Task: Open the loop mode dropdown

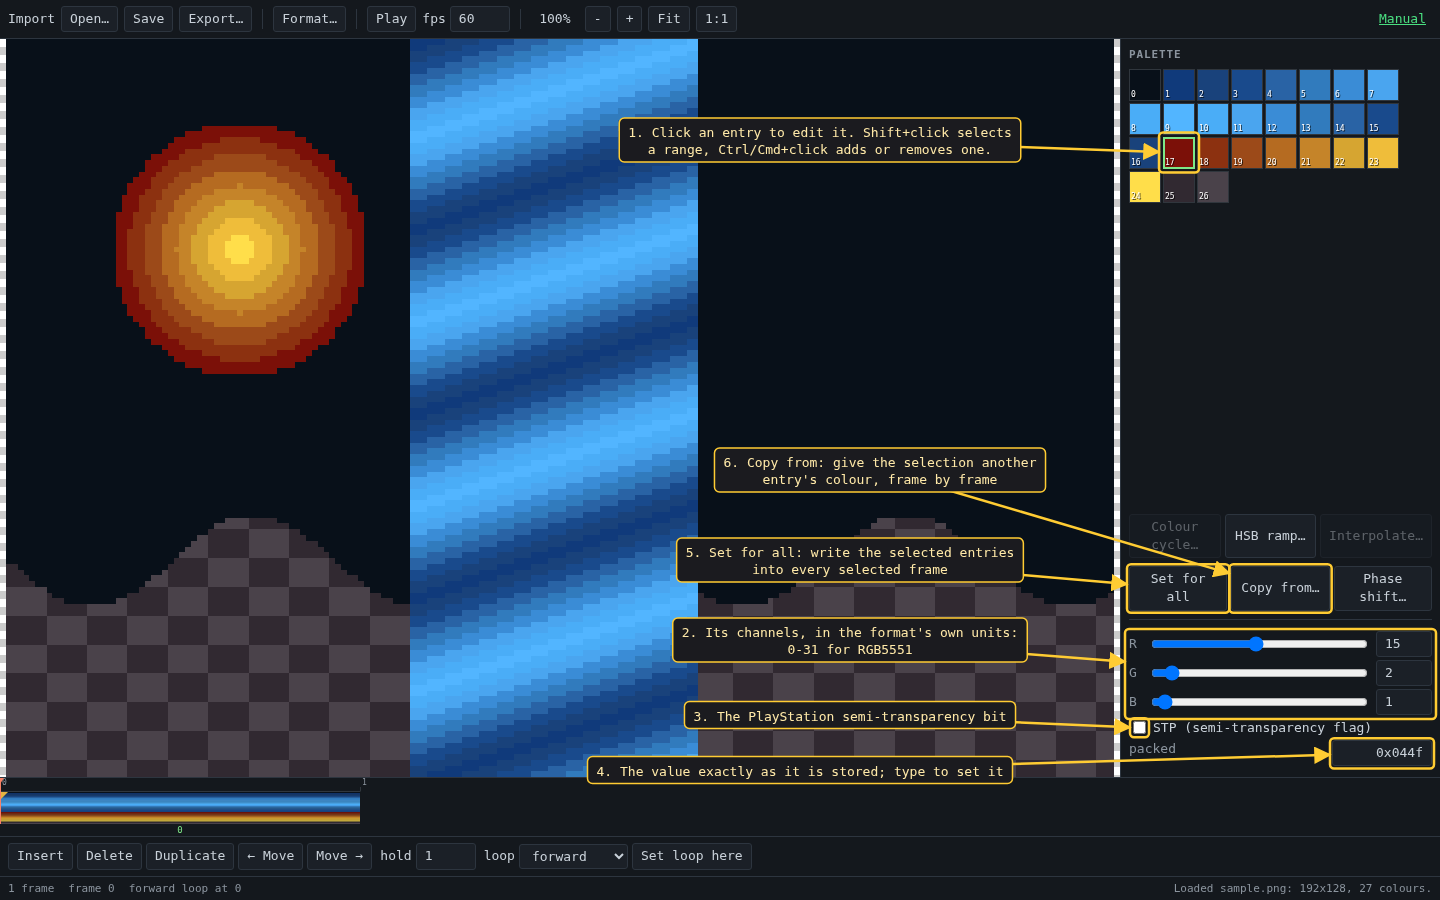Action: [573, 856]
